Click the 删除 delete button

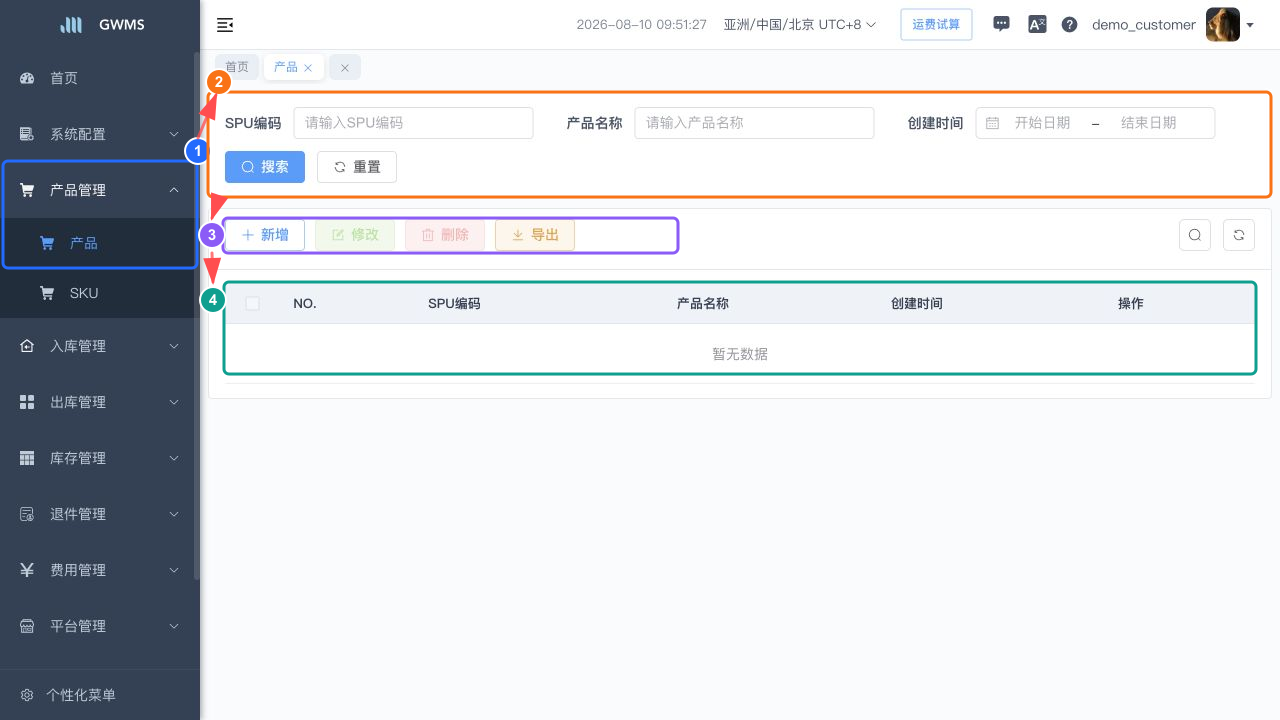[x=445, y=235]
